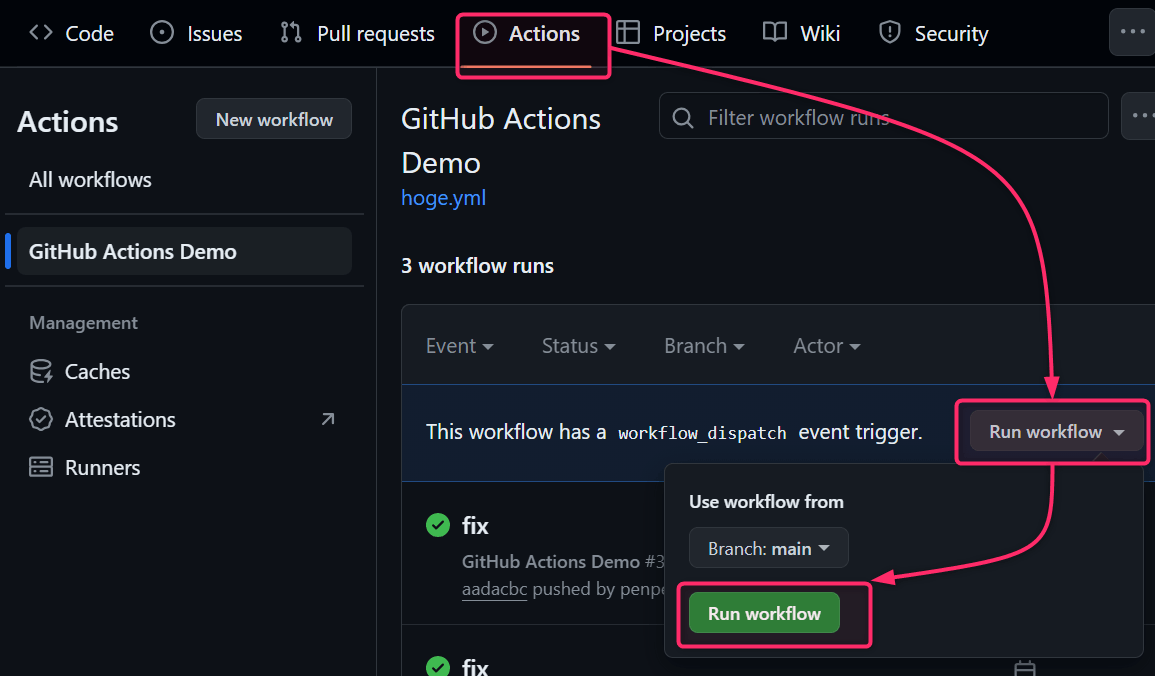The width and height of the screenshot is (1155, 676).
Task: Click the Code tab brackets icon
Action: coord(41,32)
